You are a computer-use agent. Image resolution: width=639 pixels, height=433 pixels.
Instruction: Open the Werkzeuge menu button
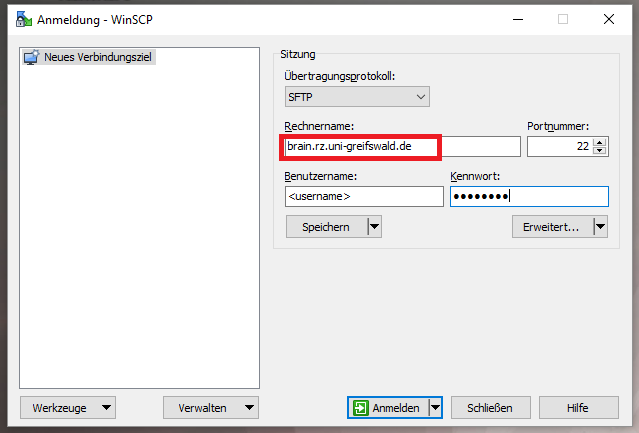pyautogui.click(x=67, y=408)
